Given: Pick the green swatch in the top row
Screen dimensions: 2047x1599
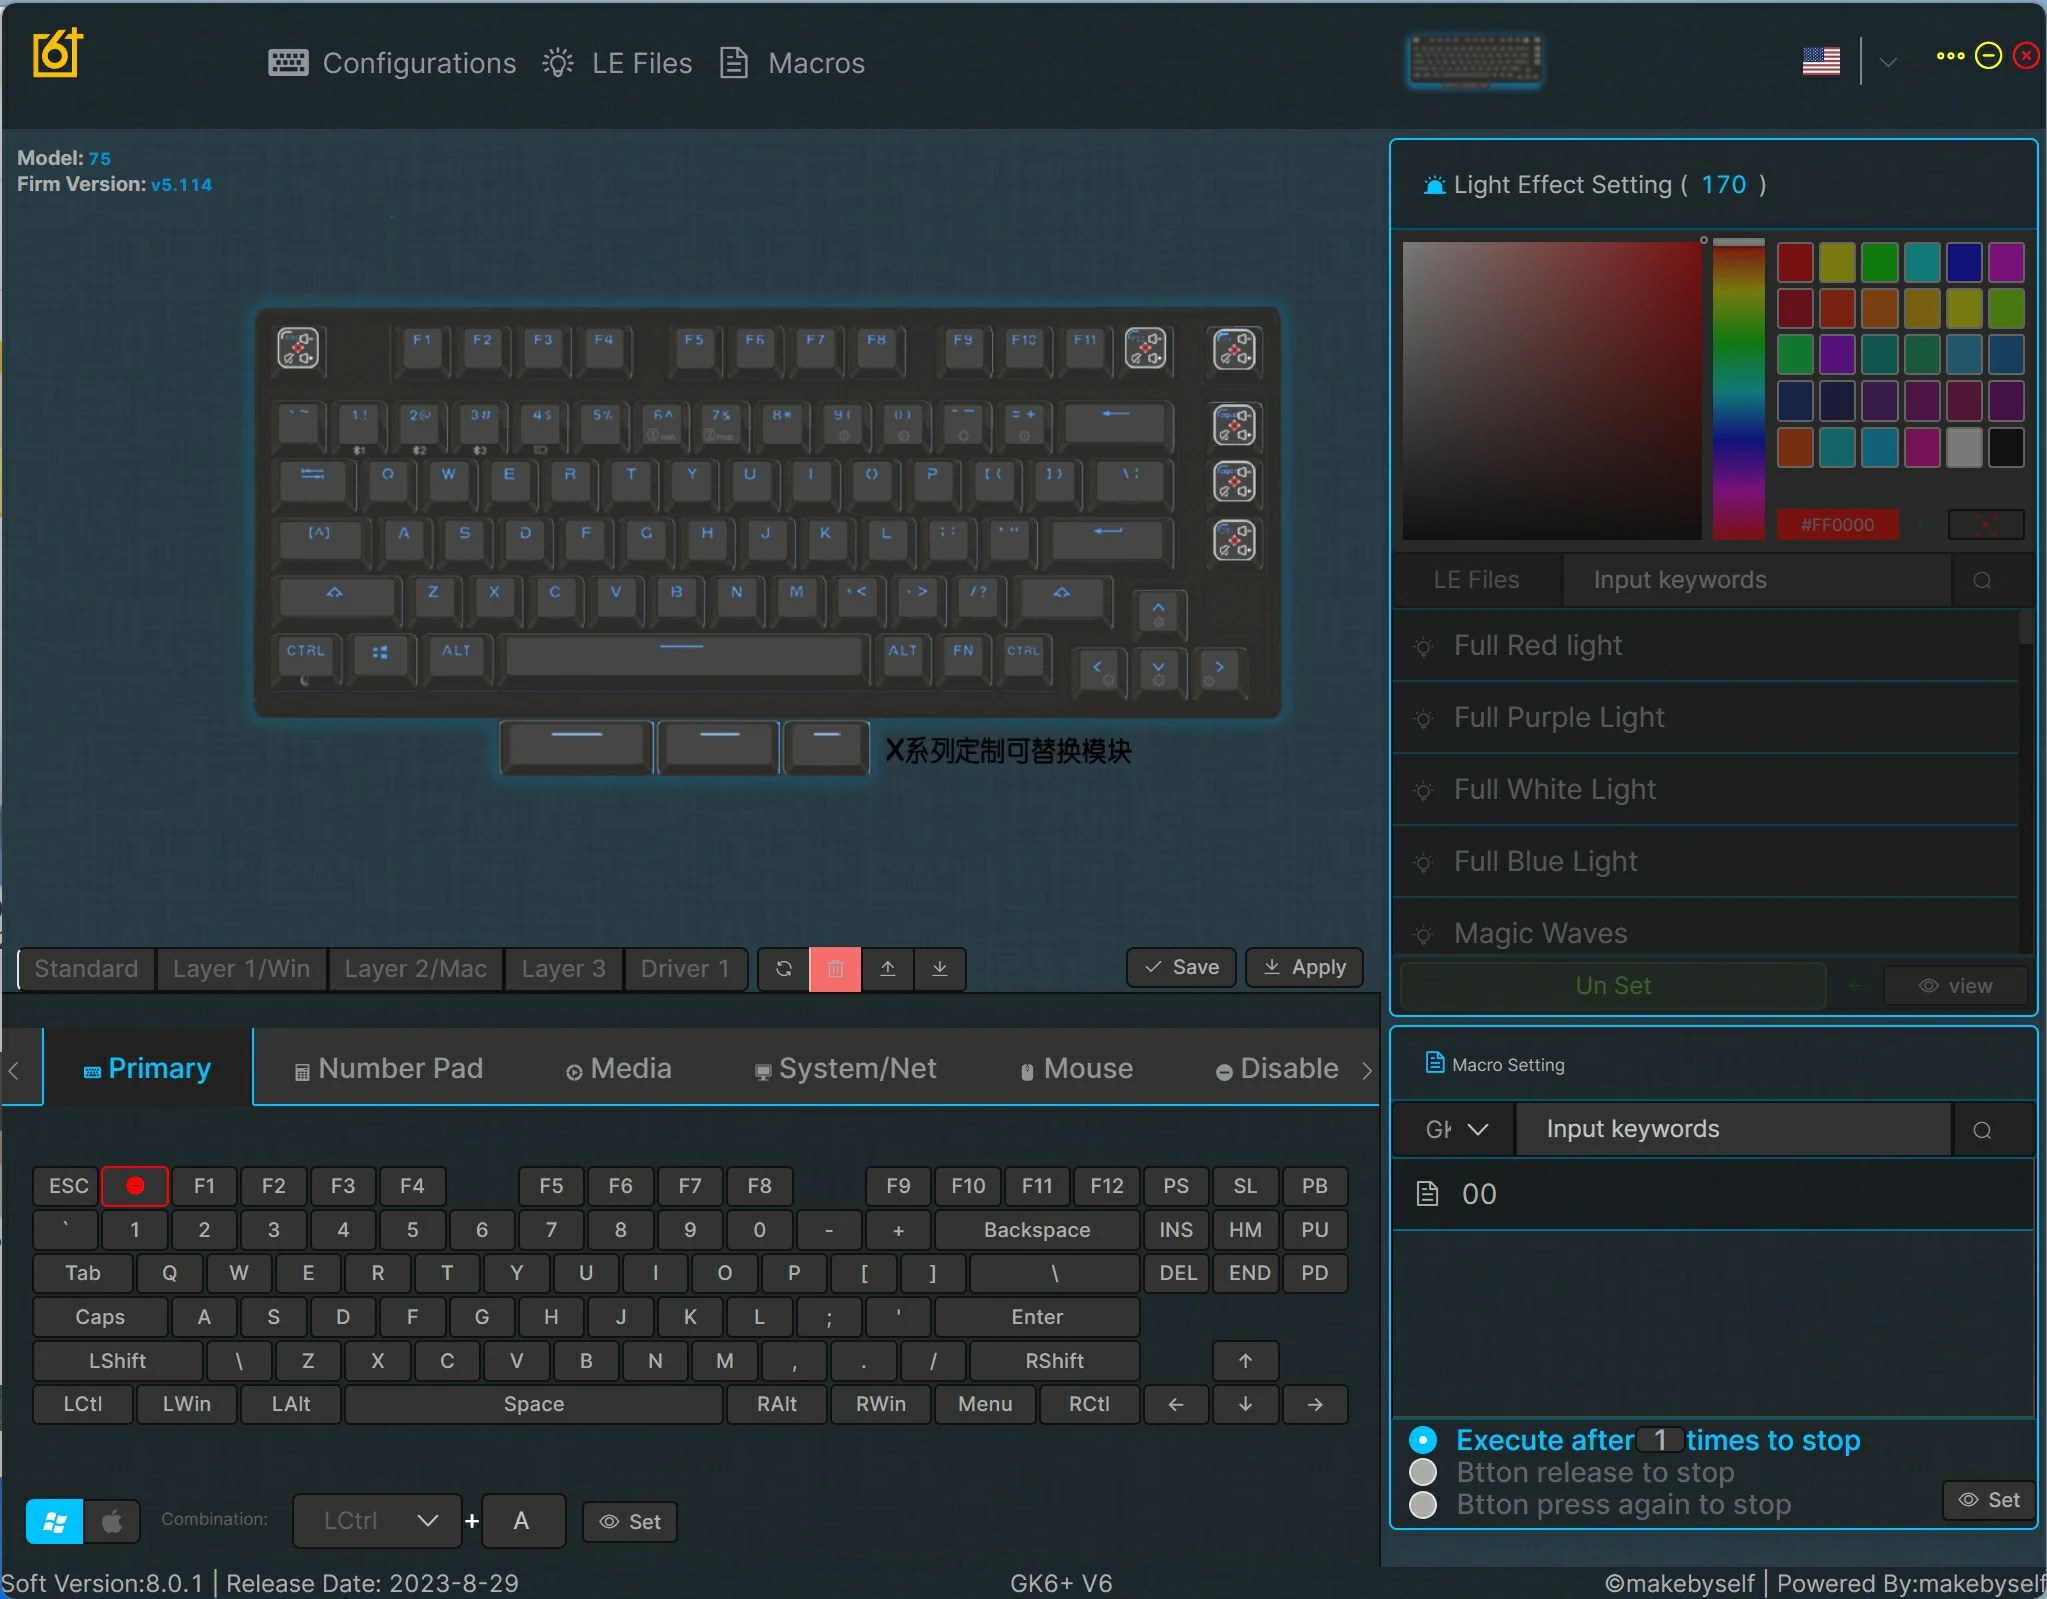Looking at the screenshot, I should (x=1879, y=262).
